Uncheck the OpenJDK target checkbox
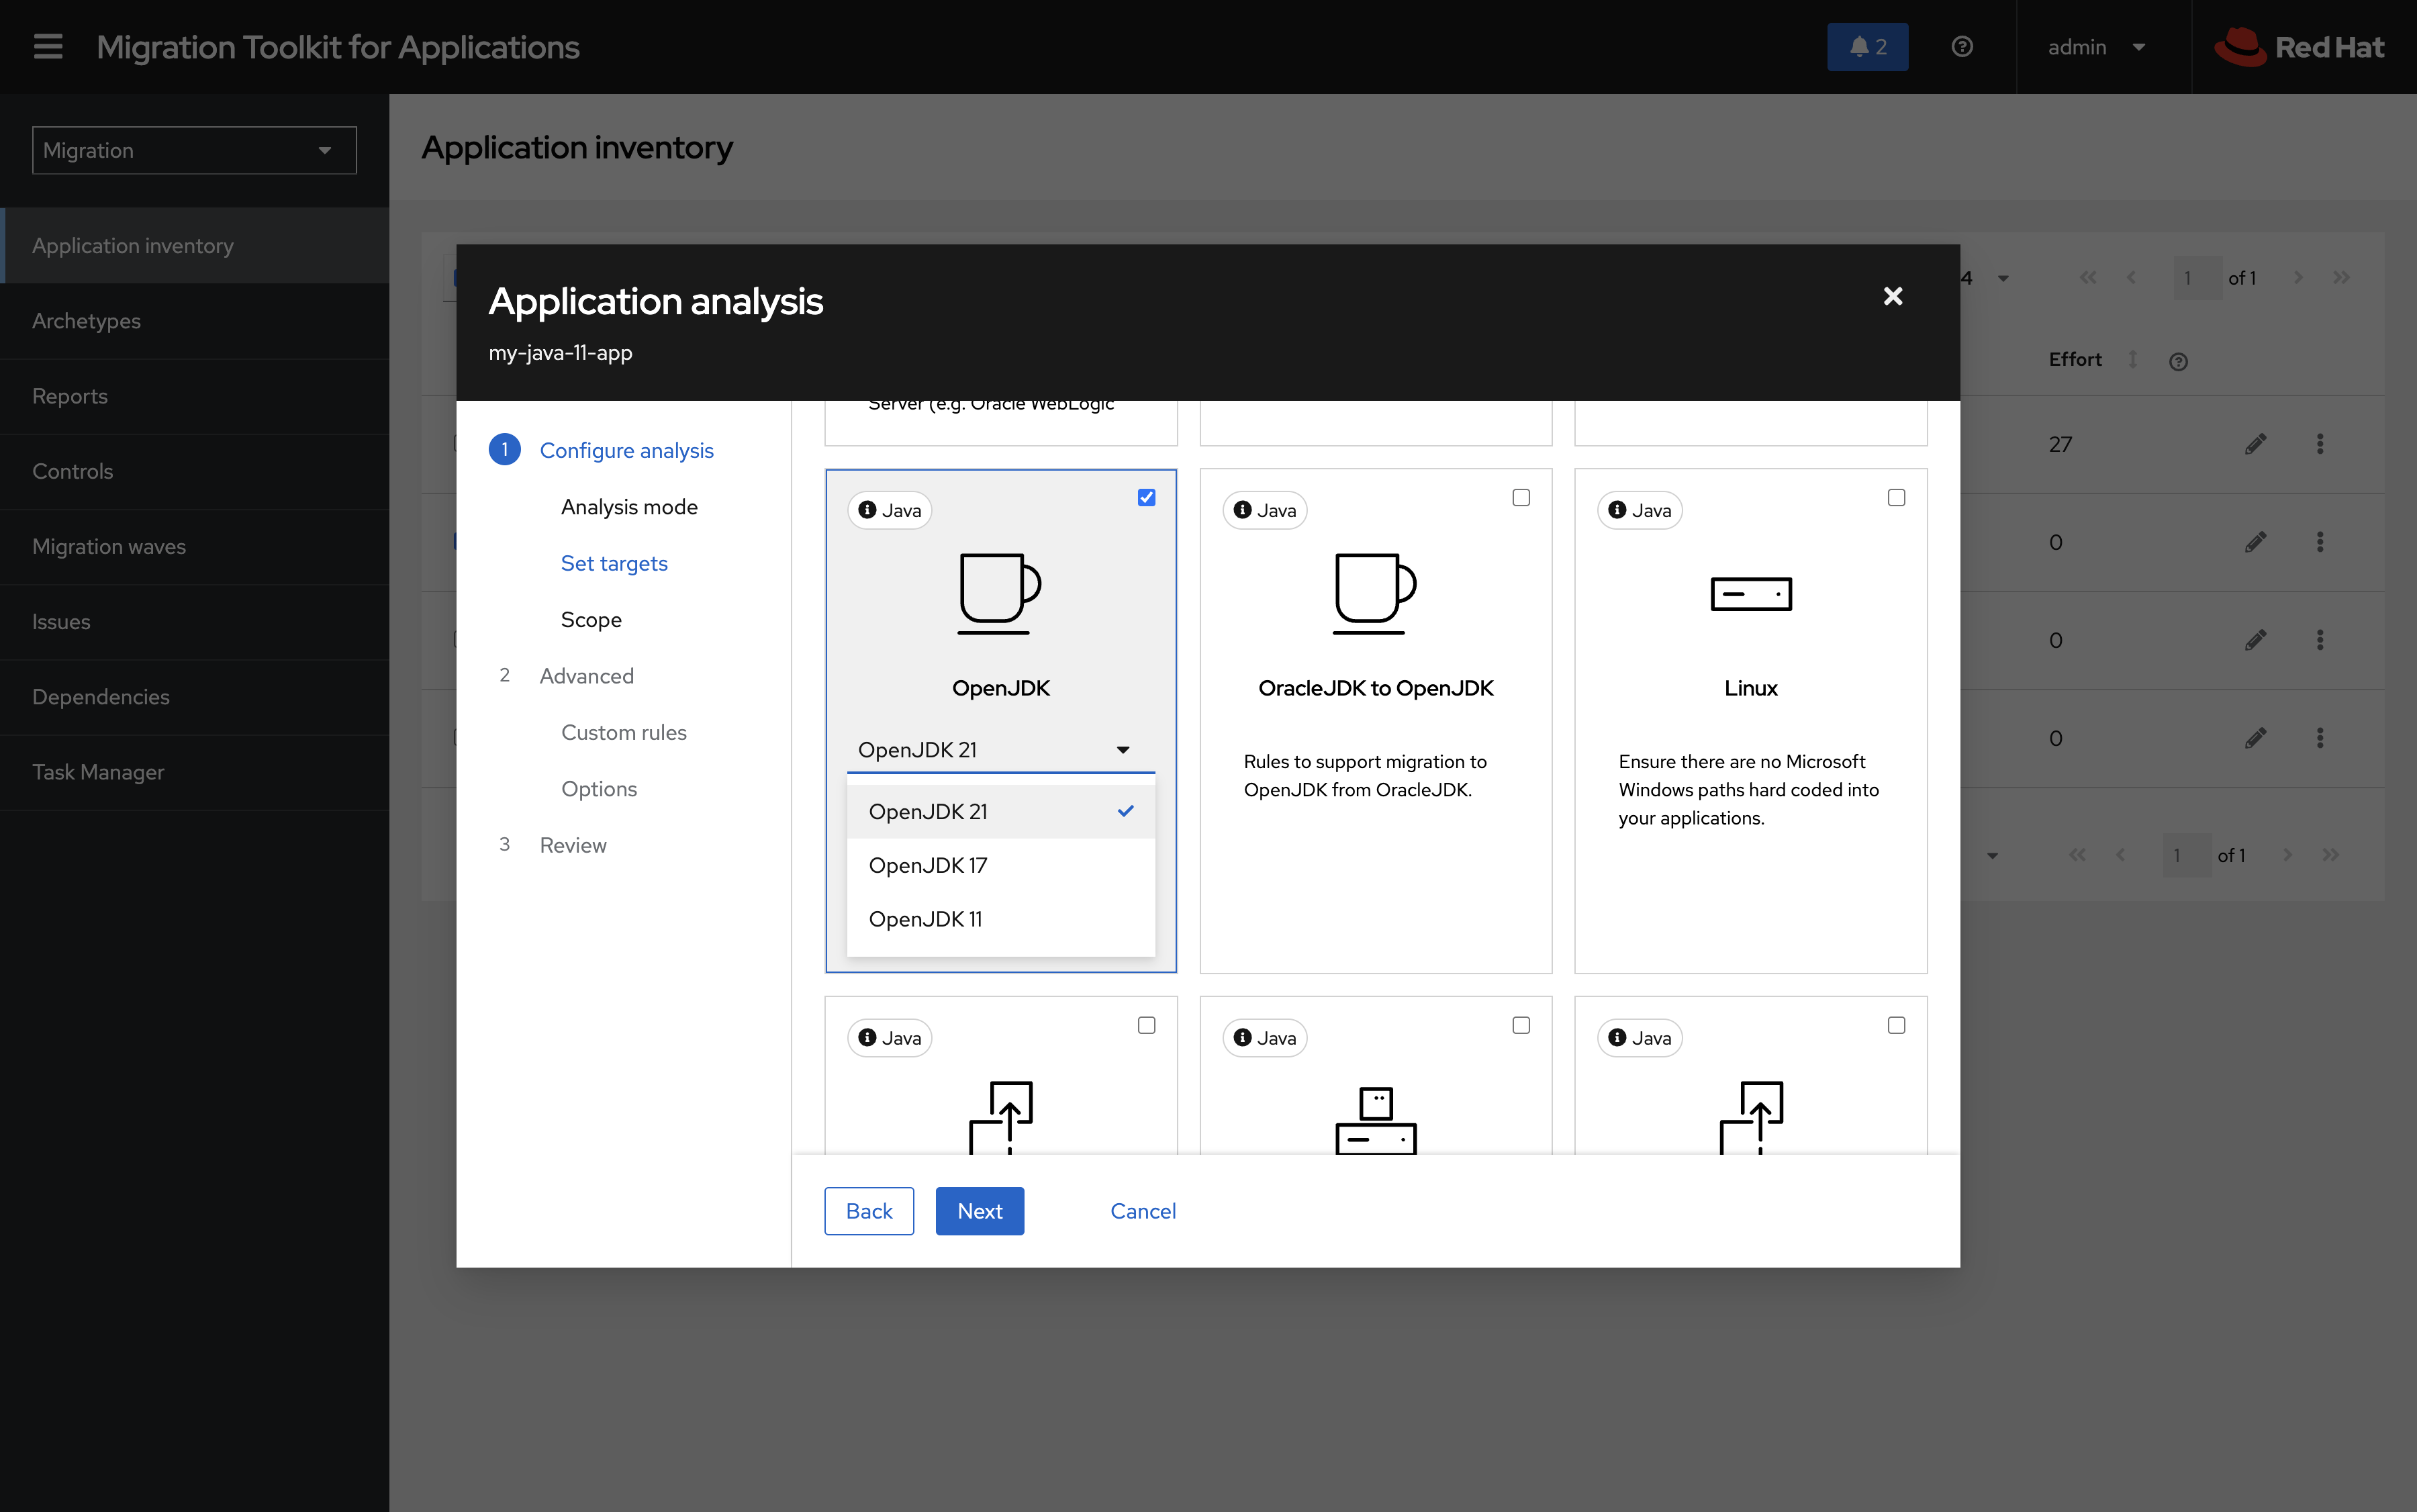Image resolution: width=2417 pixels, height=1512 pixels. (1146, 497)
